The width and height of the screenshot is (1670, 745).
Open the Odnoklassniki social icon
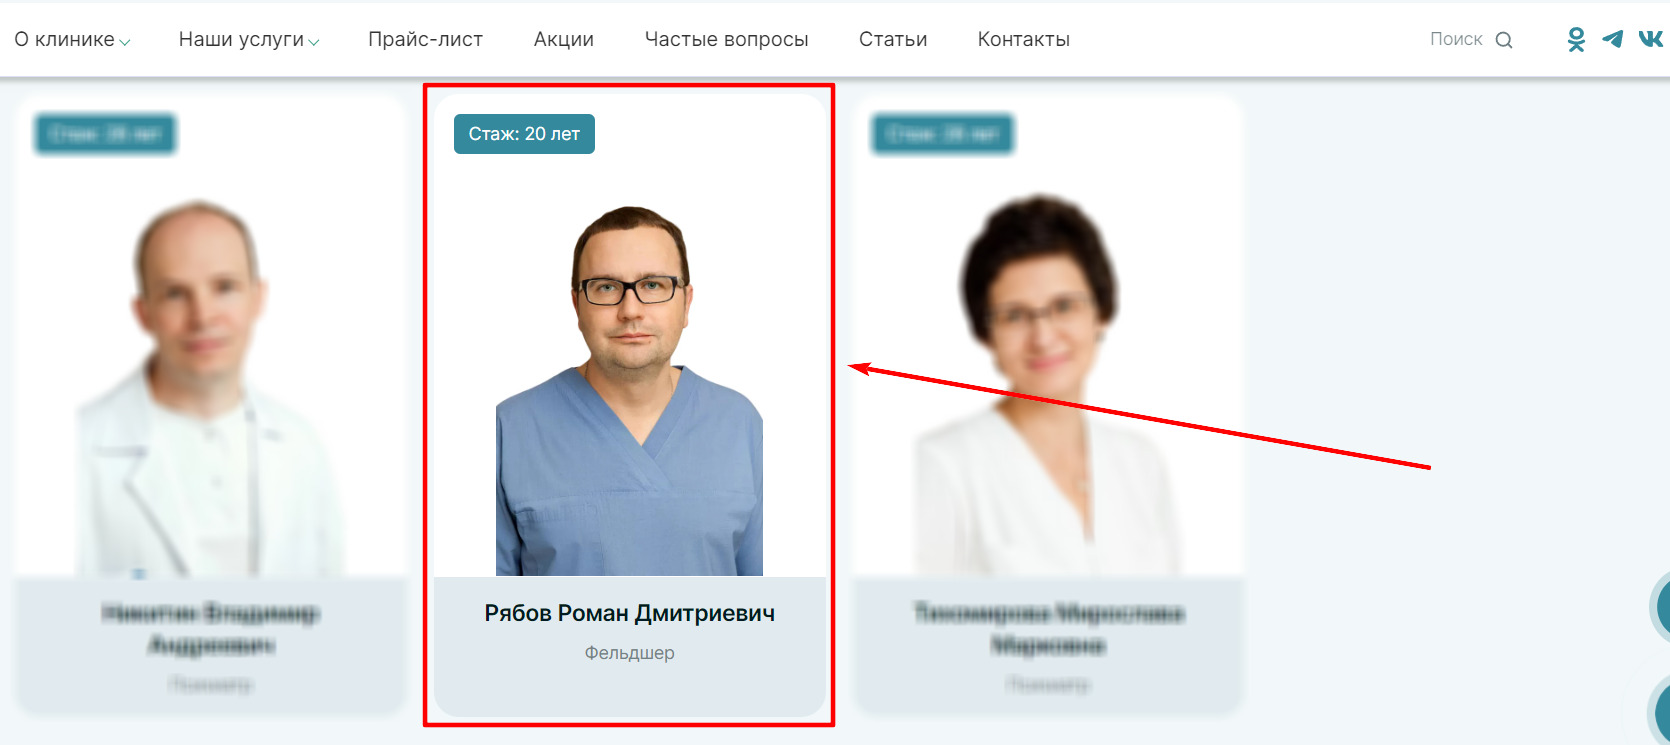click(x=1576, y=39)
